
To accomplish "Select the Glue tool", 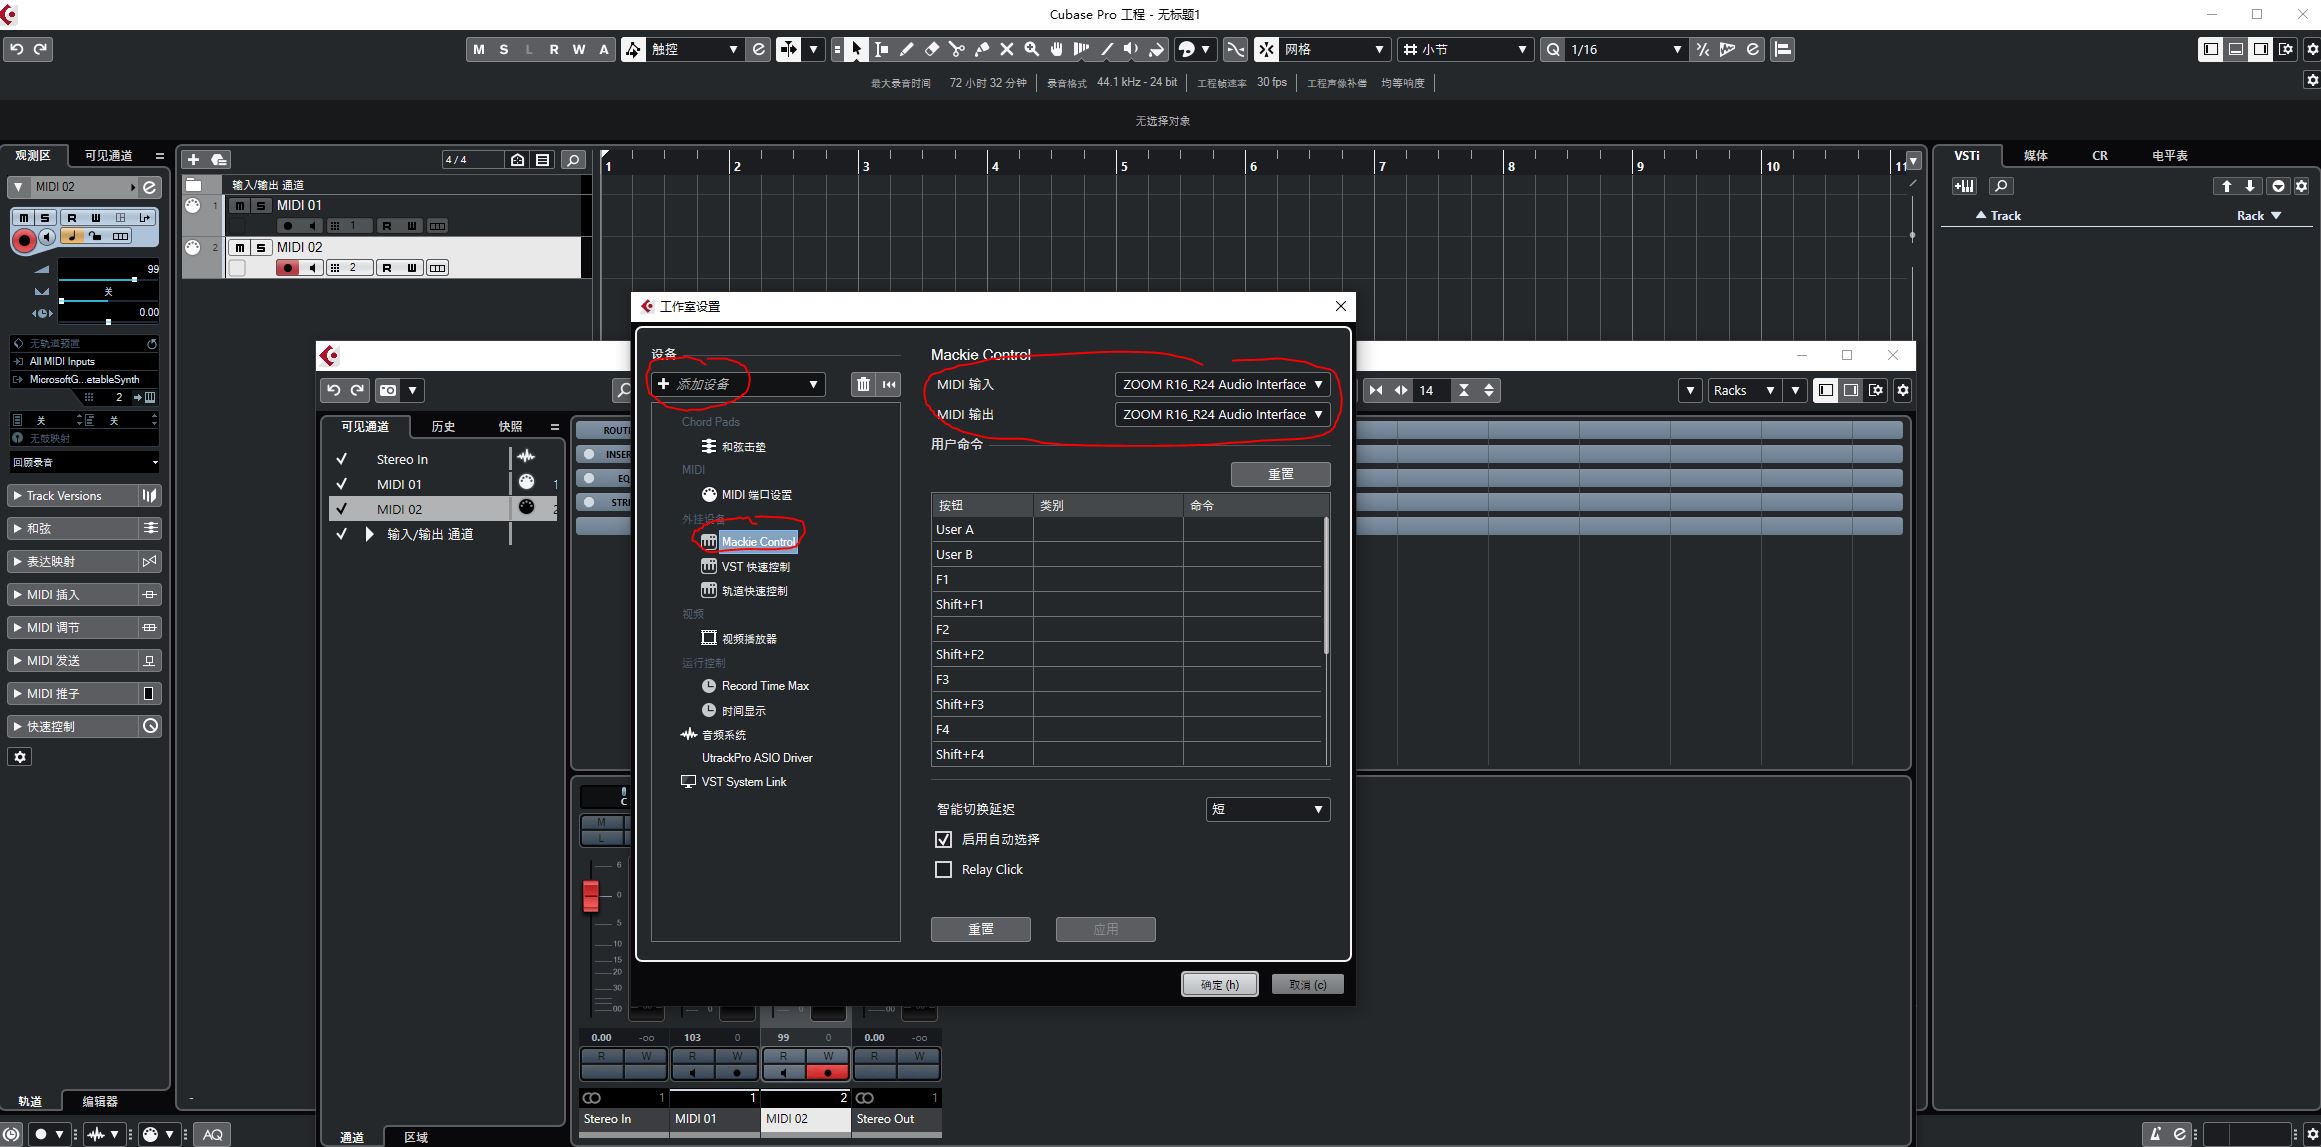I will coord(981,49).
